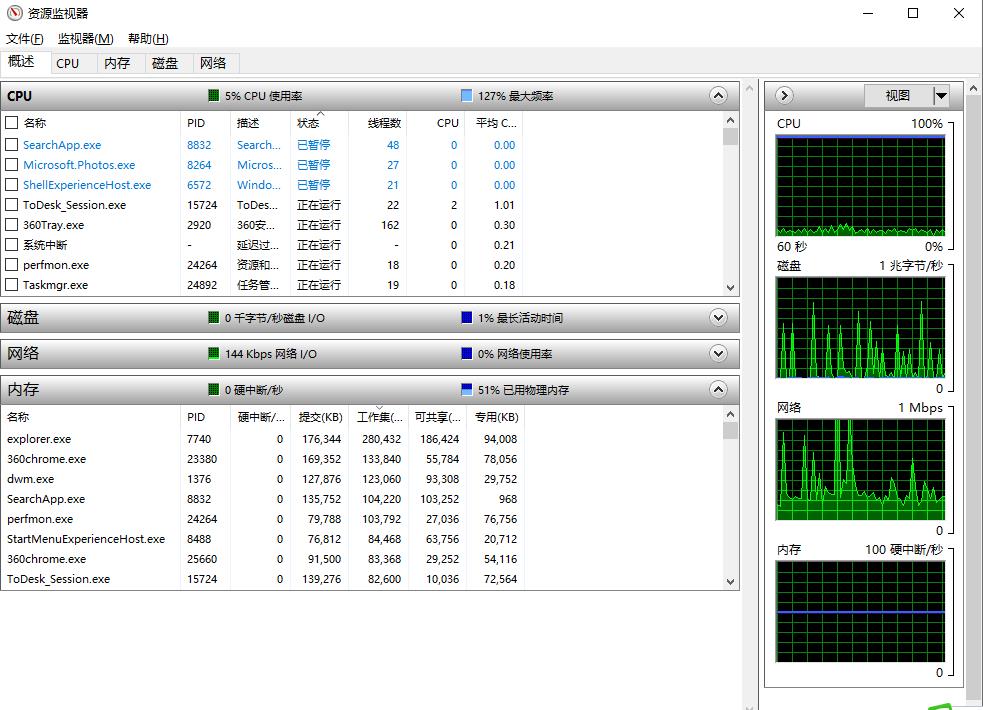Sort CPU list by PID column
This screenshot has height=710, width=983.
(x=205, y=123)
